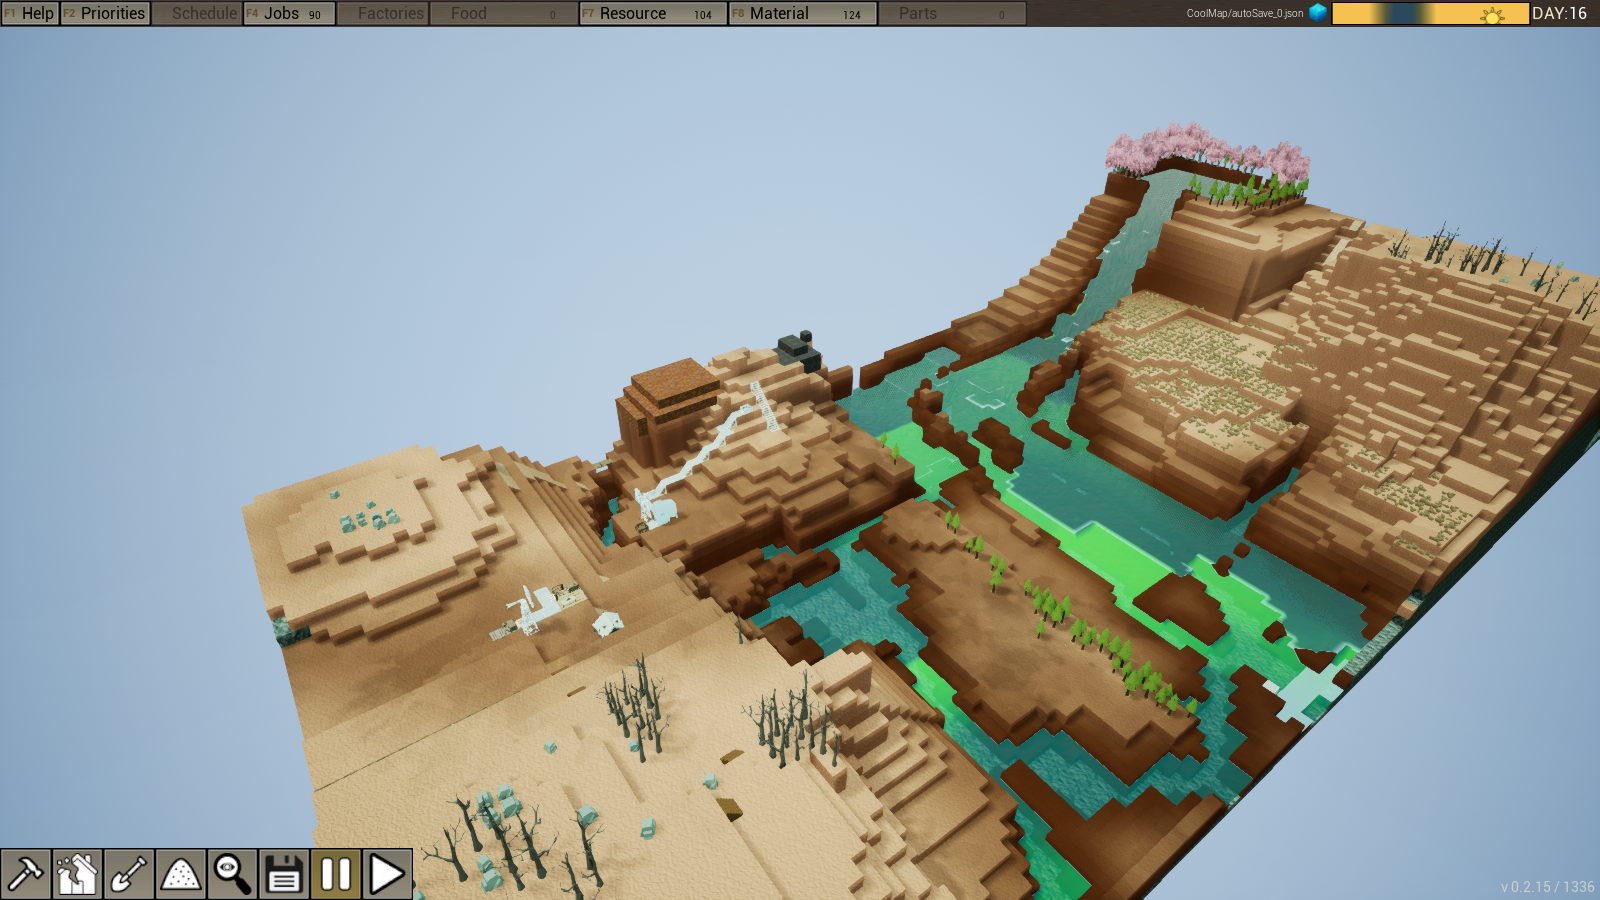Click the Food tab
Screen dimensions: 1600x900
pos(504,13)
